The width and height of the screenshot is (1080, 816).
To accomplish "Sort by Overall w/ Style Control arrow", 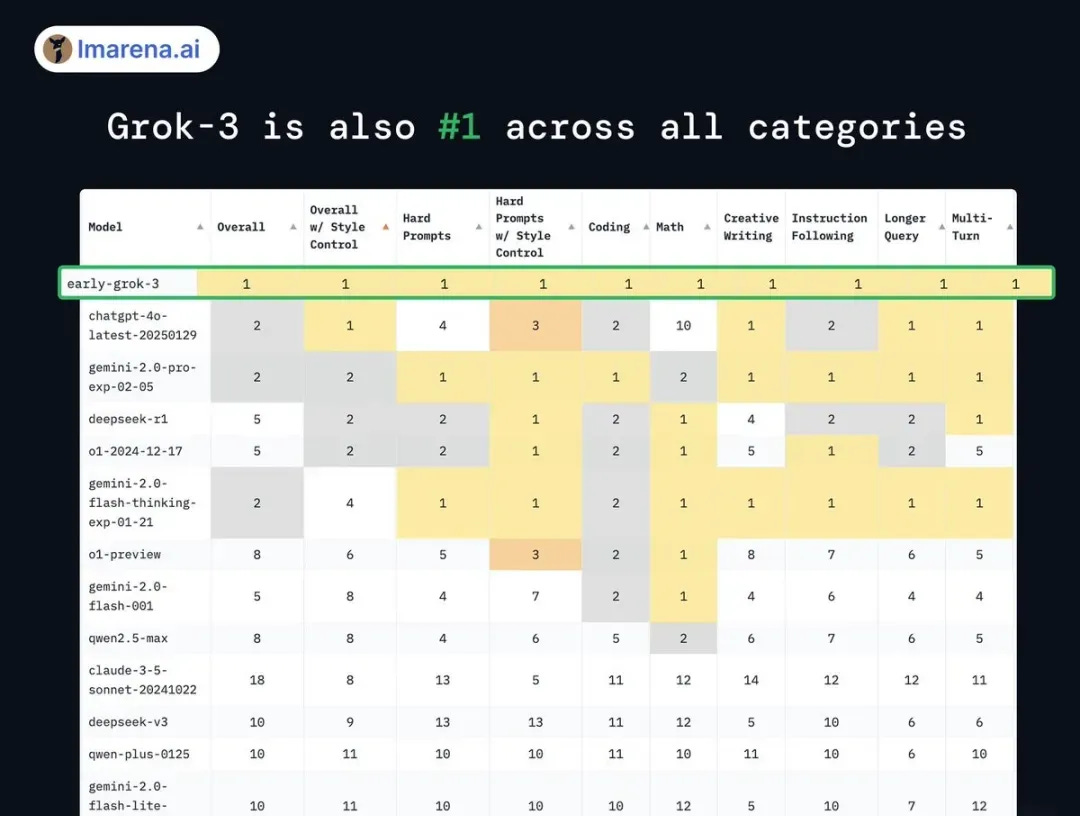I will [x=386, y=227].
